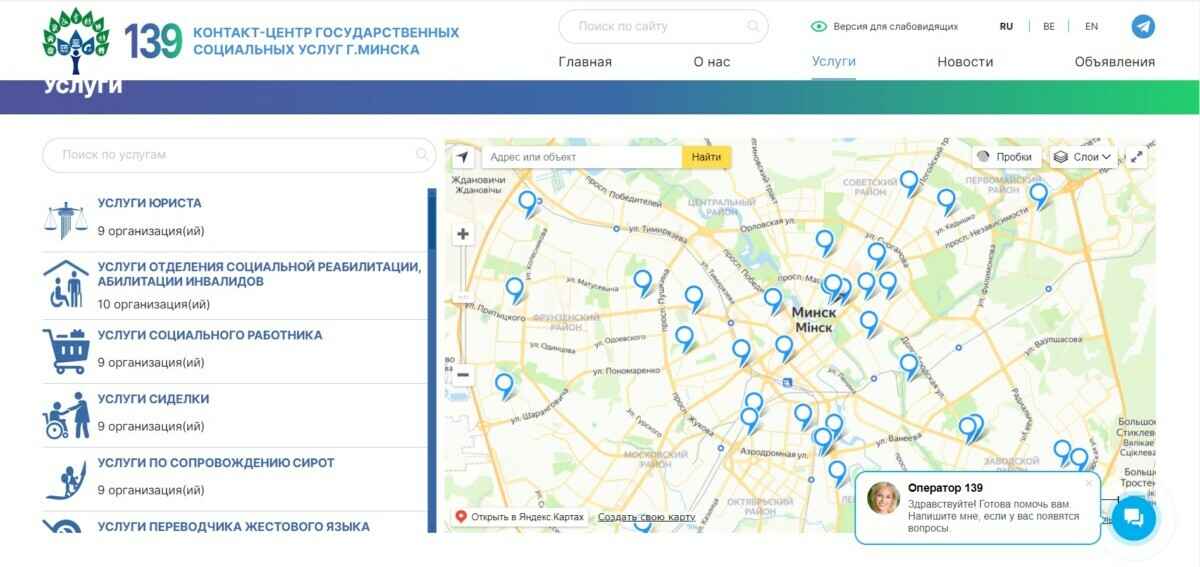Click the contact-center title text
The image size is (1200, 567).
326,41
